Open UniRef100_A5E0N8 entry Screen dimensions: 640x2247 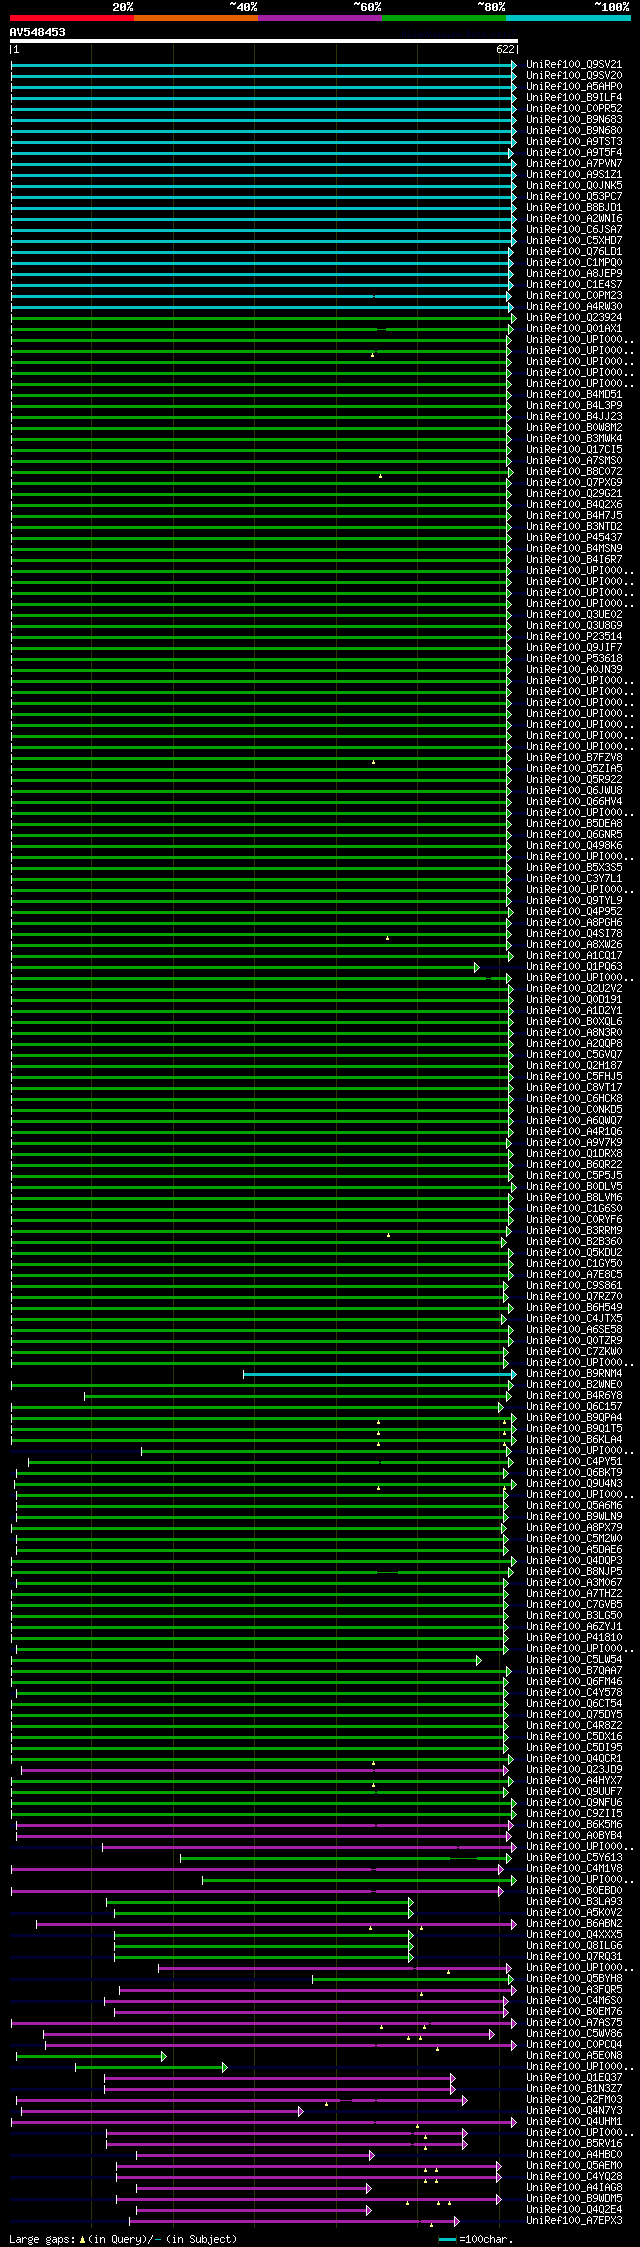[x=574, y=2056]
